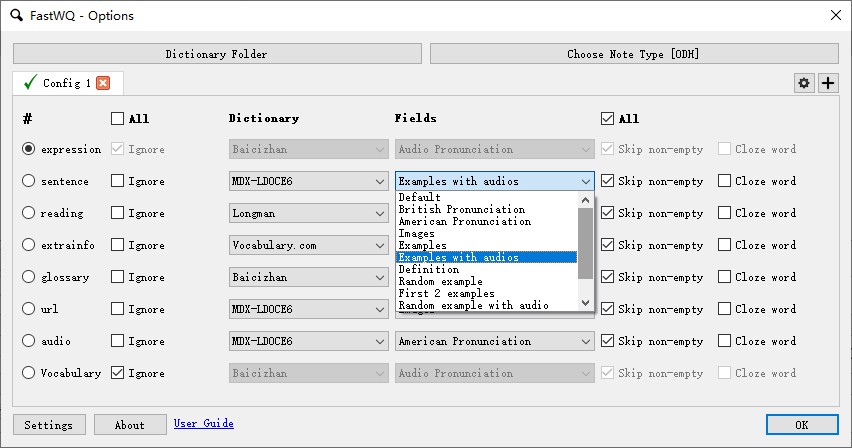This screenshot has height=448, width=852.
Task: Enable Cloze word for extrainfo row
Action: coord(724,245)
